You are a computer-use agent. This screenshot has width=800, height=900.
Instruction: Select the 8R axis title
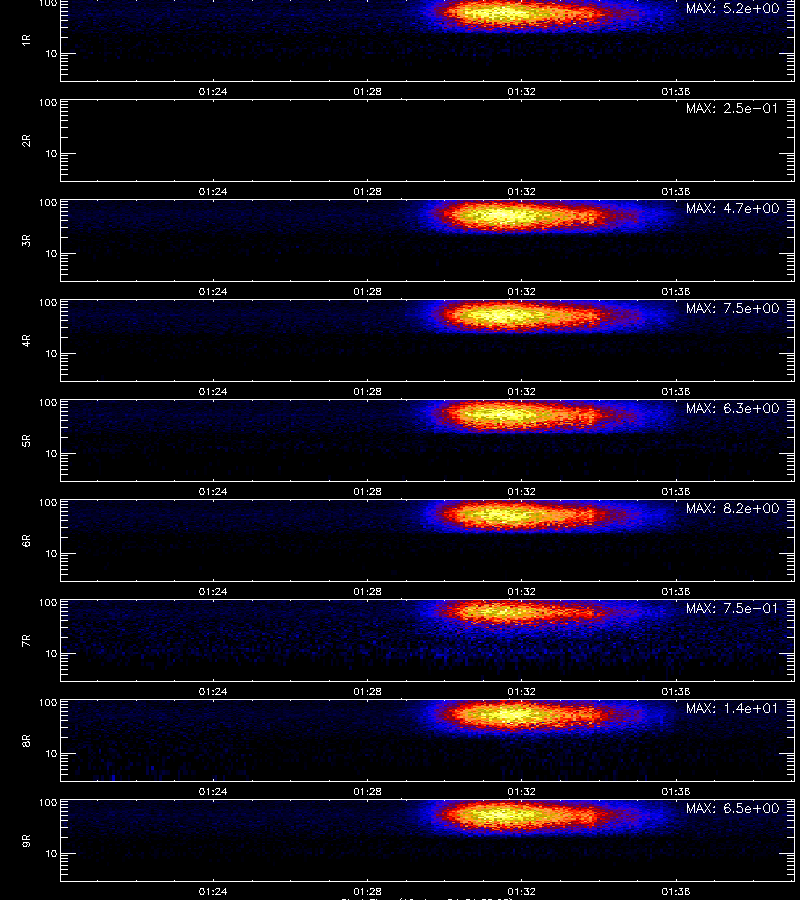[26, 740]
